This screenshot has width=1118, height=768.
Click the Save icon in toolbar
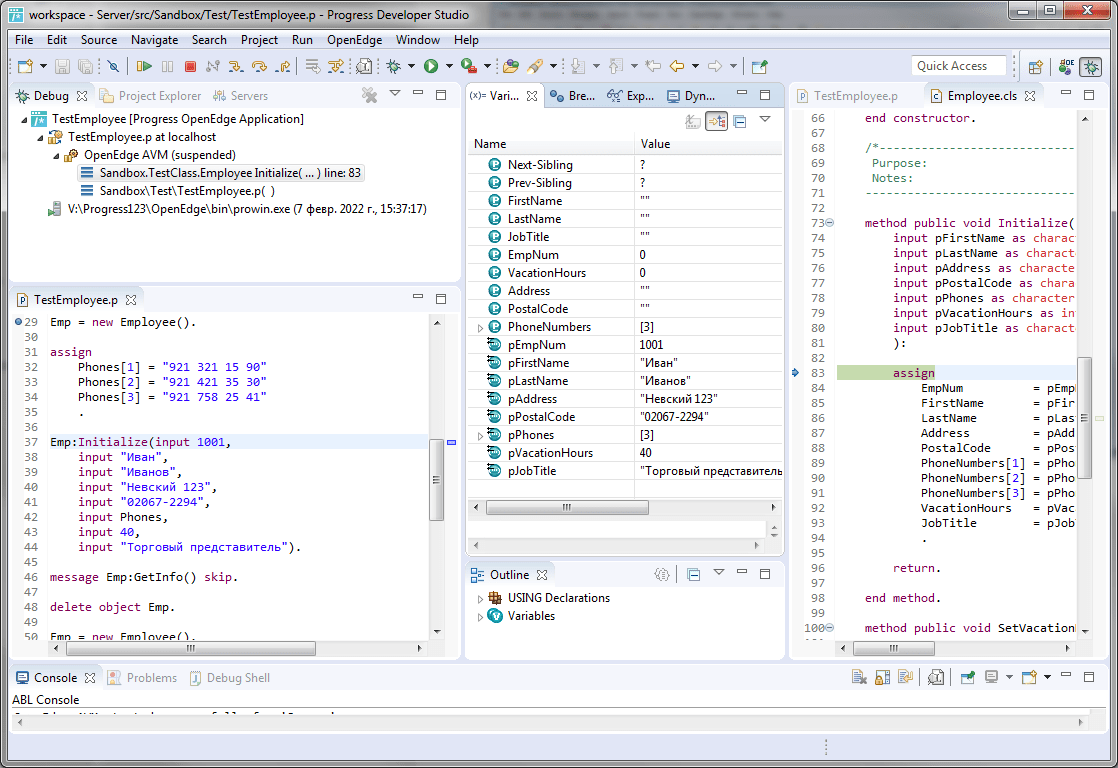[x=63, y=66]
